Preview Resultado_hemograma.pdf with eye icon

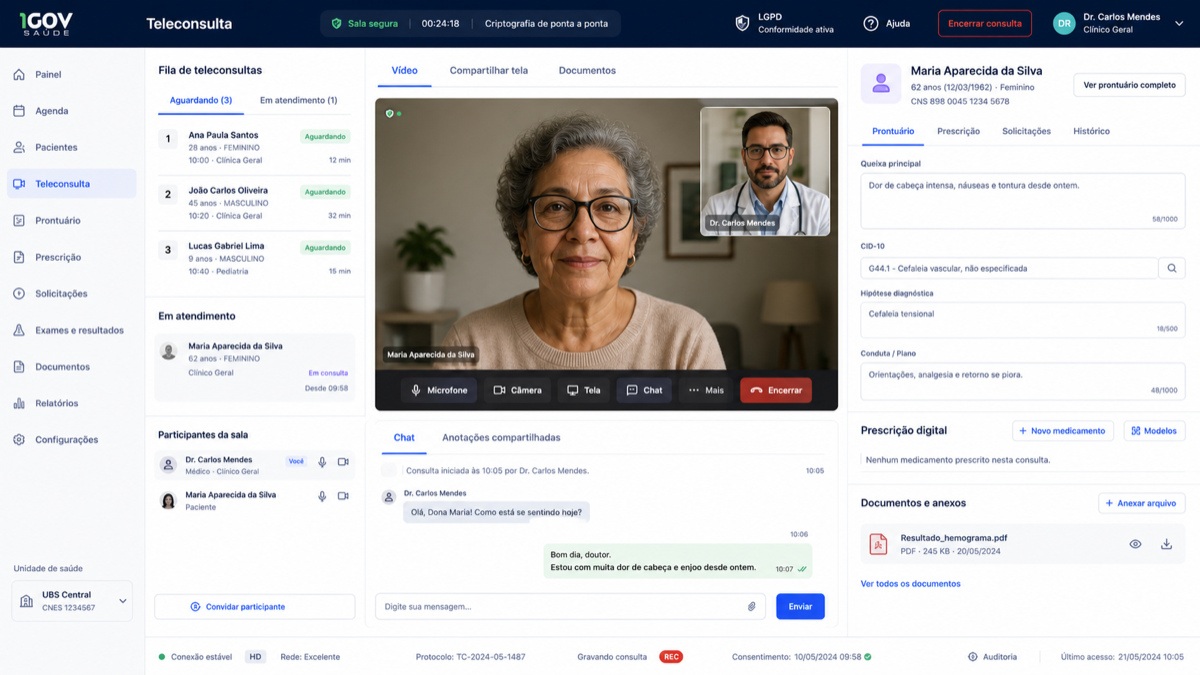tap(1135, 544)
